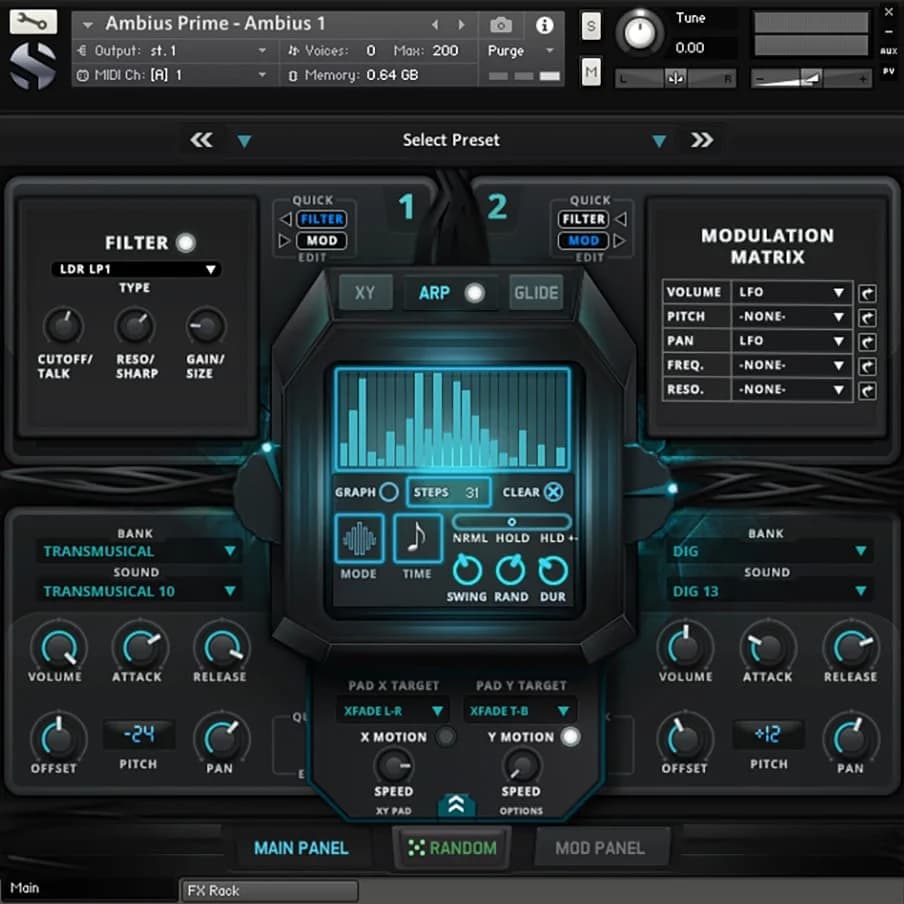
Task: Go to the previous preset with double-left arrows
Action: pos(202,140)
